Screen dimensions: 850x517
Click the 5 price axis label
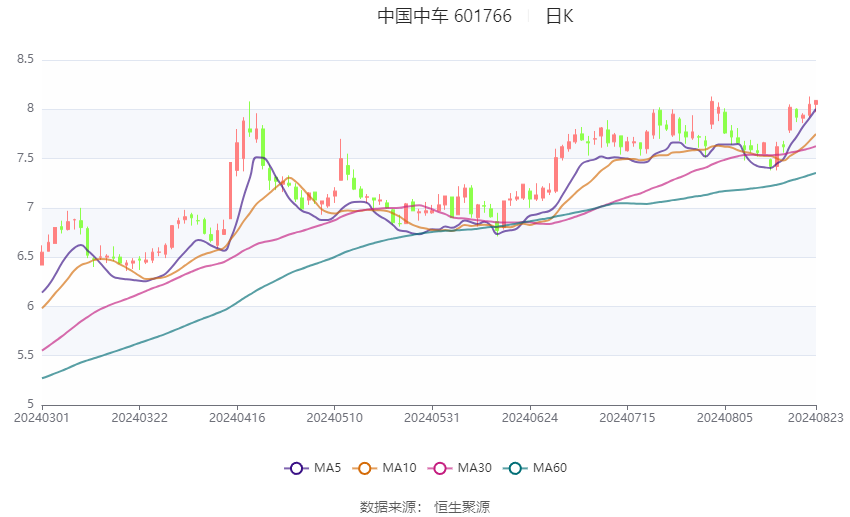click(30, 404)
